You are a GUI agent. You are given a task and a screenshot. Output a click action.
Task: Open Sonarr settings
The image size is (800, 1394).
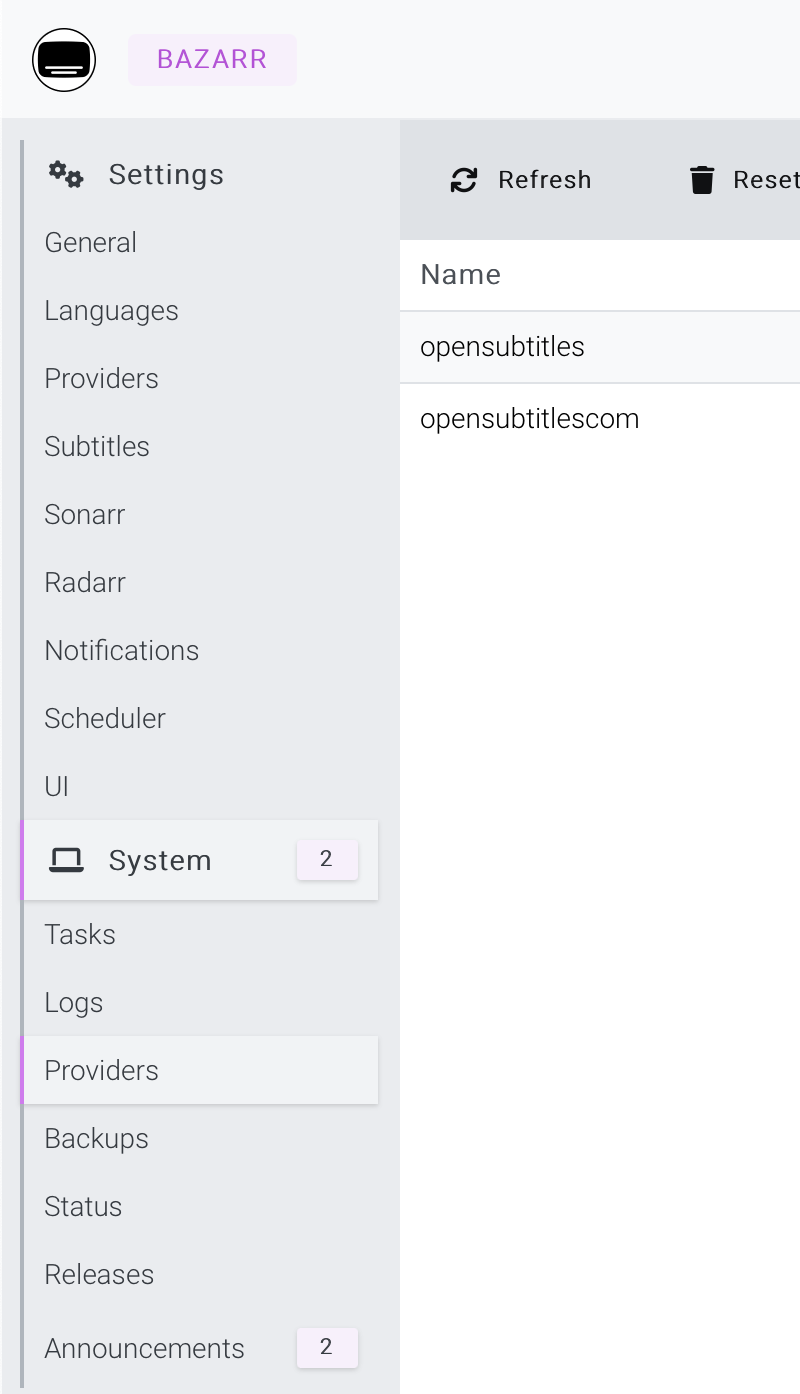coord(85,515)
